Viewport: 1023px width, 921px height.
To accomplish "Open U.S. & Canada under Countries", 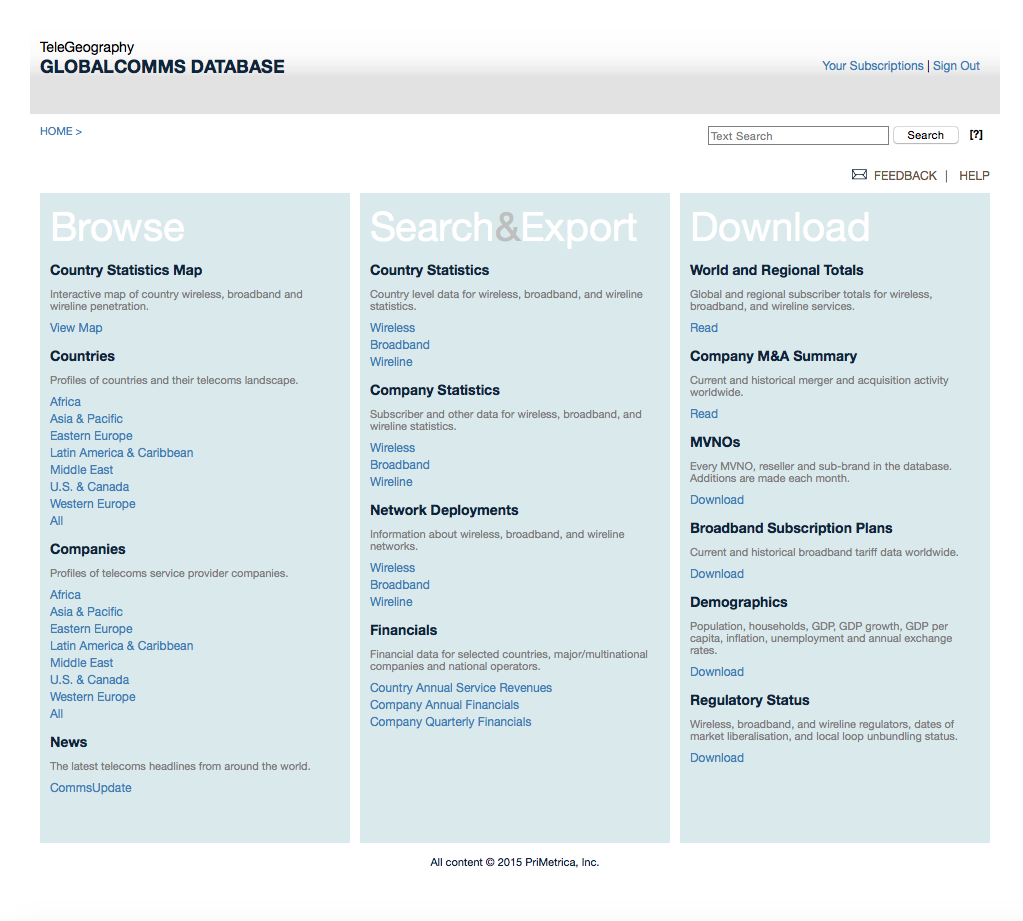I will tap(89, 487).
